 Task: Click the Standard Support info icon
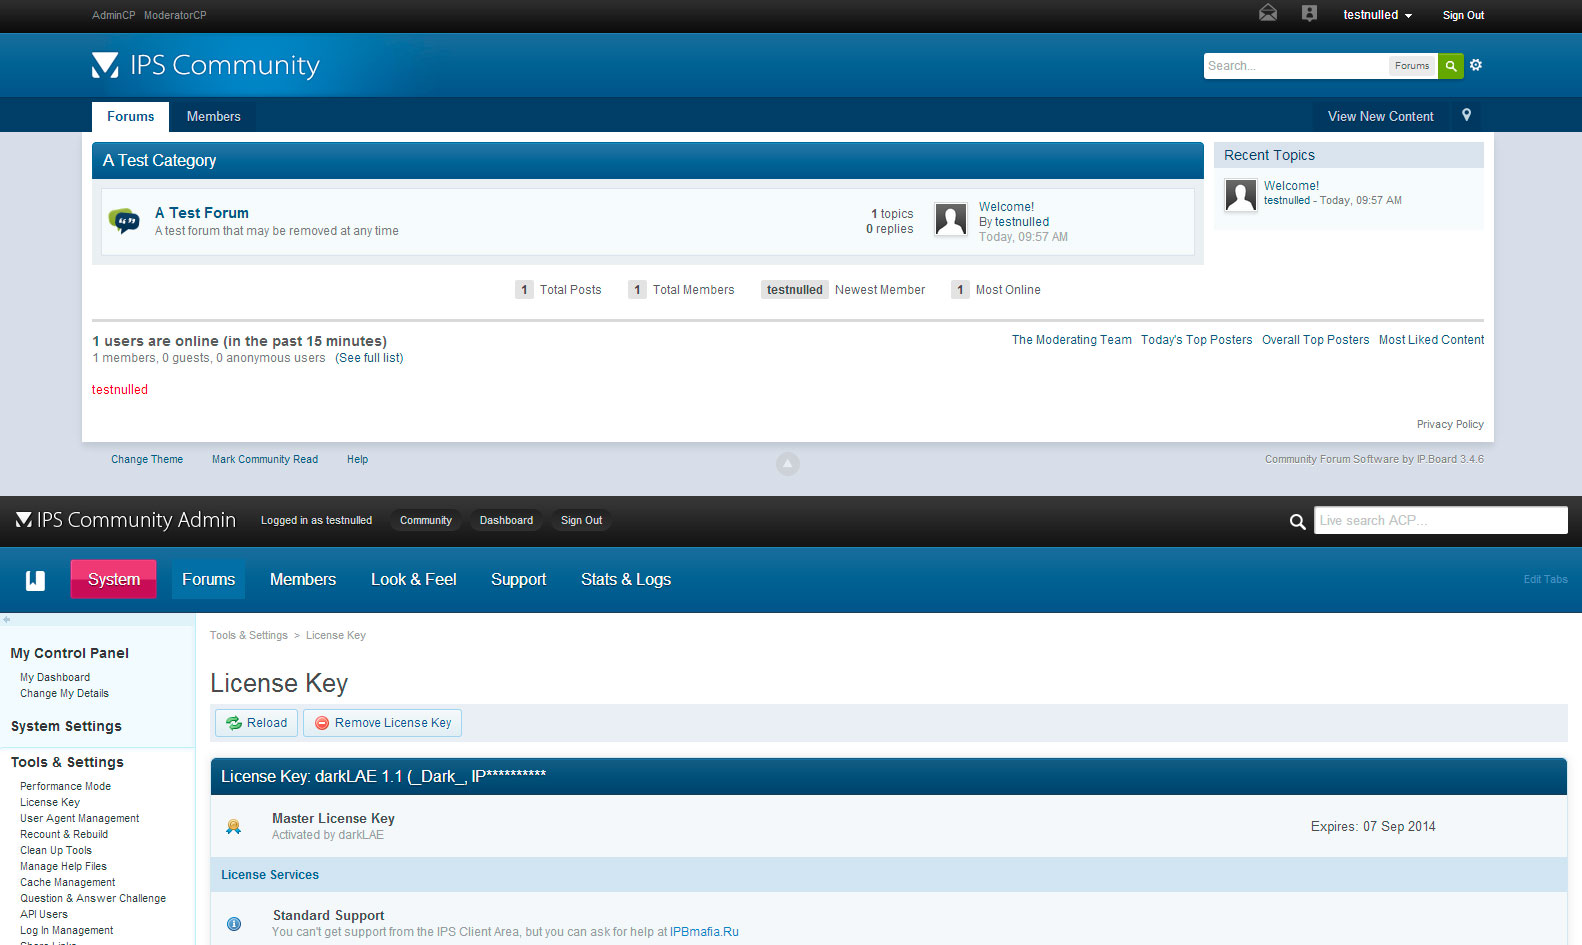pyautogui.click(x=234, y=924)
